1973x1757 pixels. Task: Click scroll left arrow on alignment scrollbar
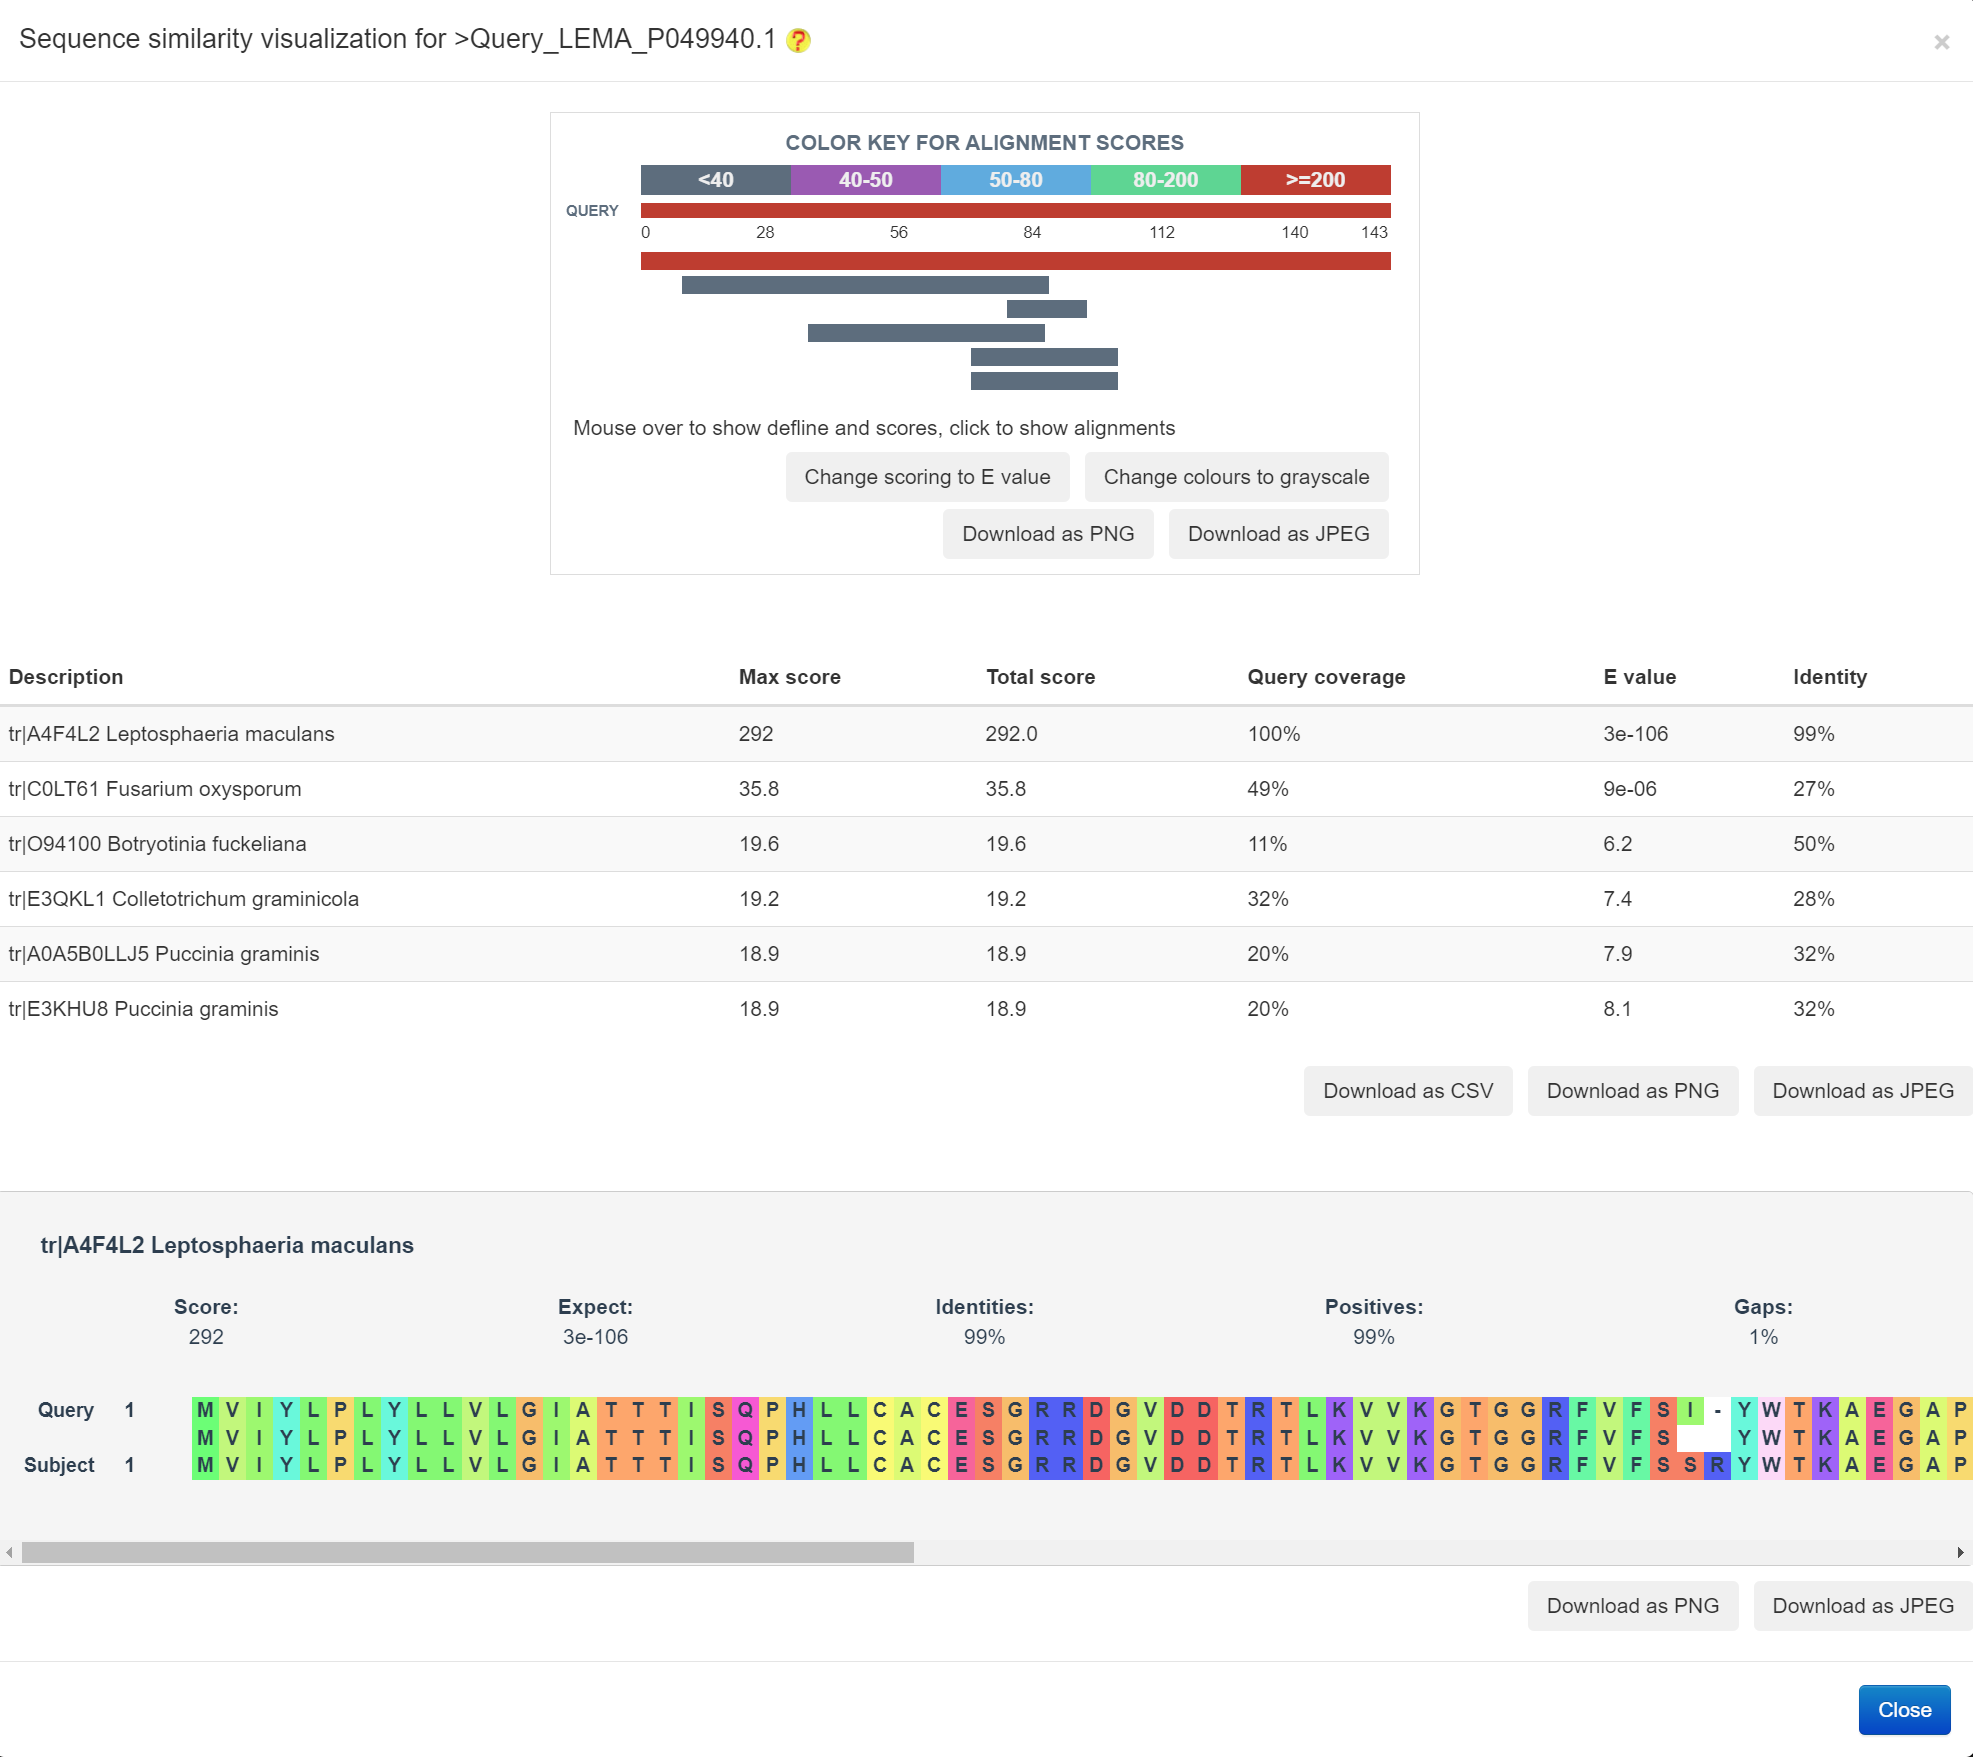[10, 1552]
